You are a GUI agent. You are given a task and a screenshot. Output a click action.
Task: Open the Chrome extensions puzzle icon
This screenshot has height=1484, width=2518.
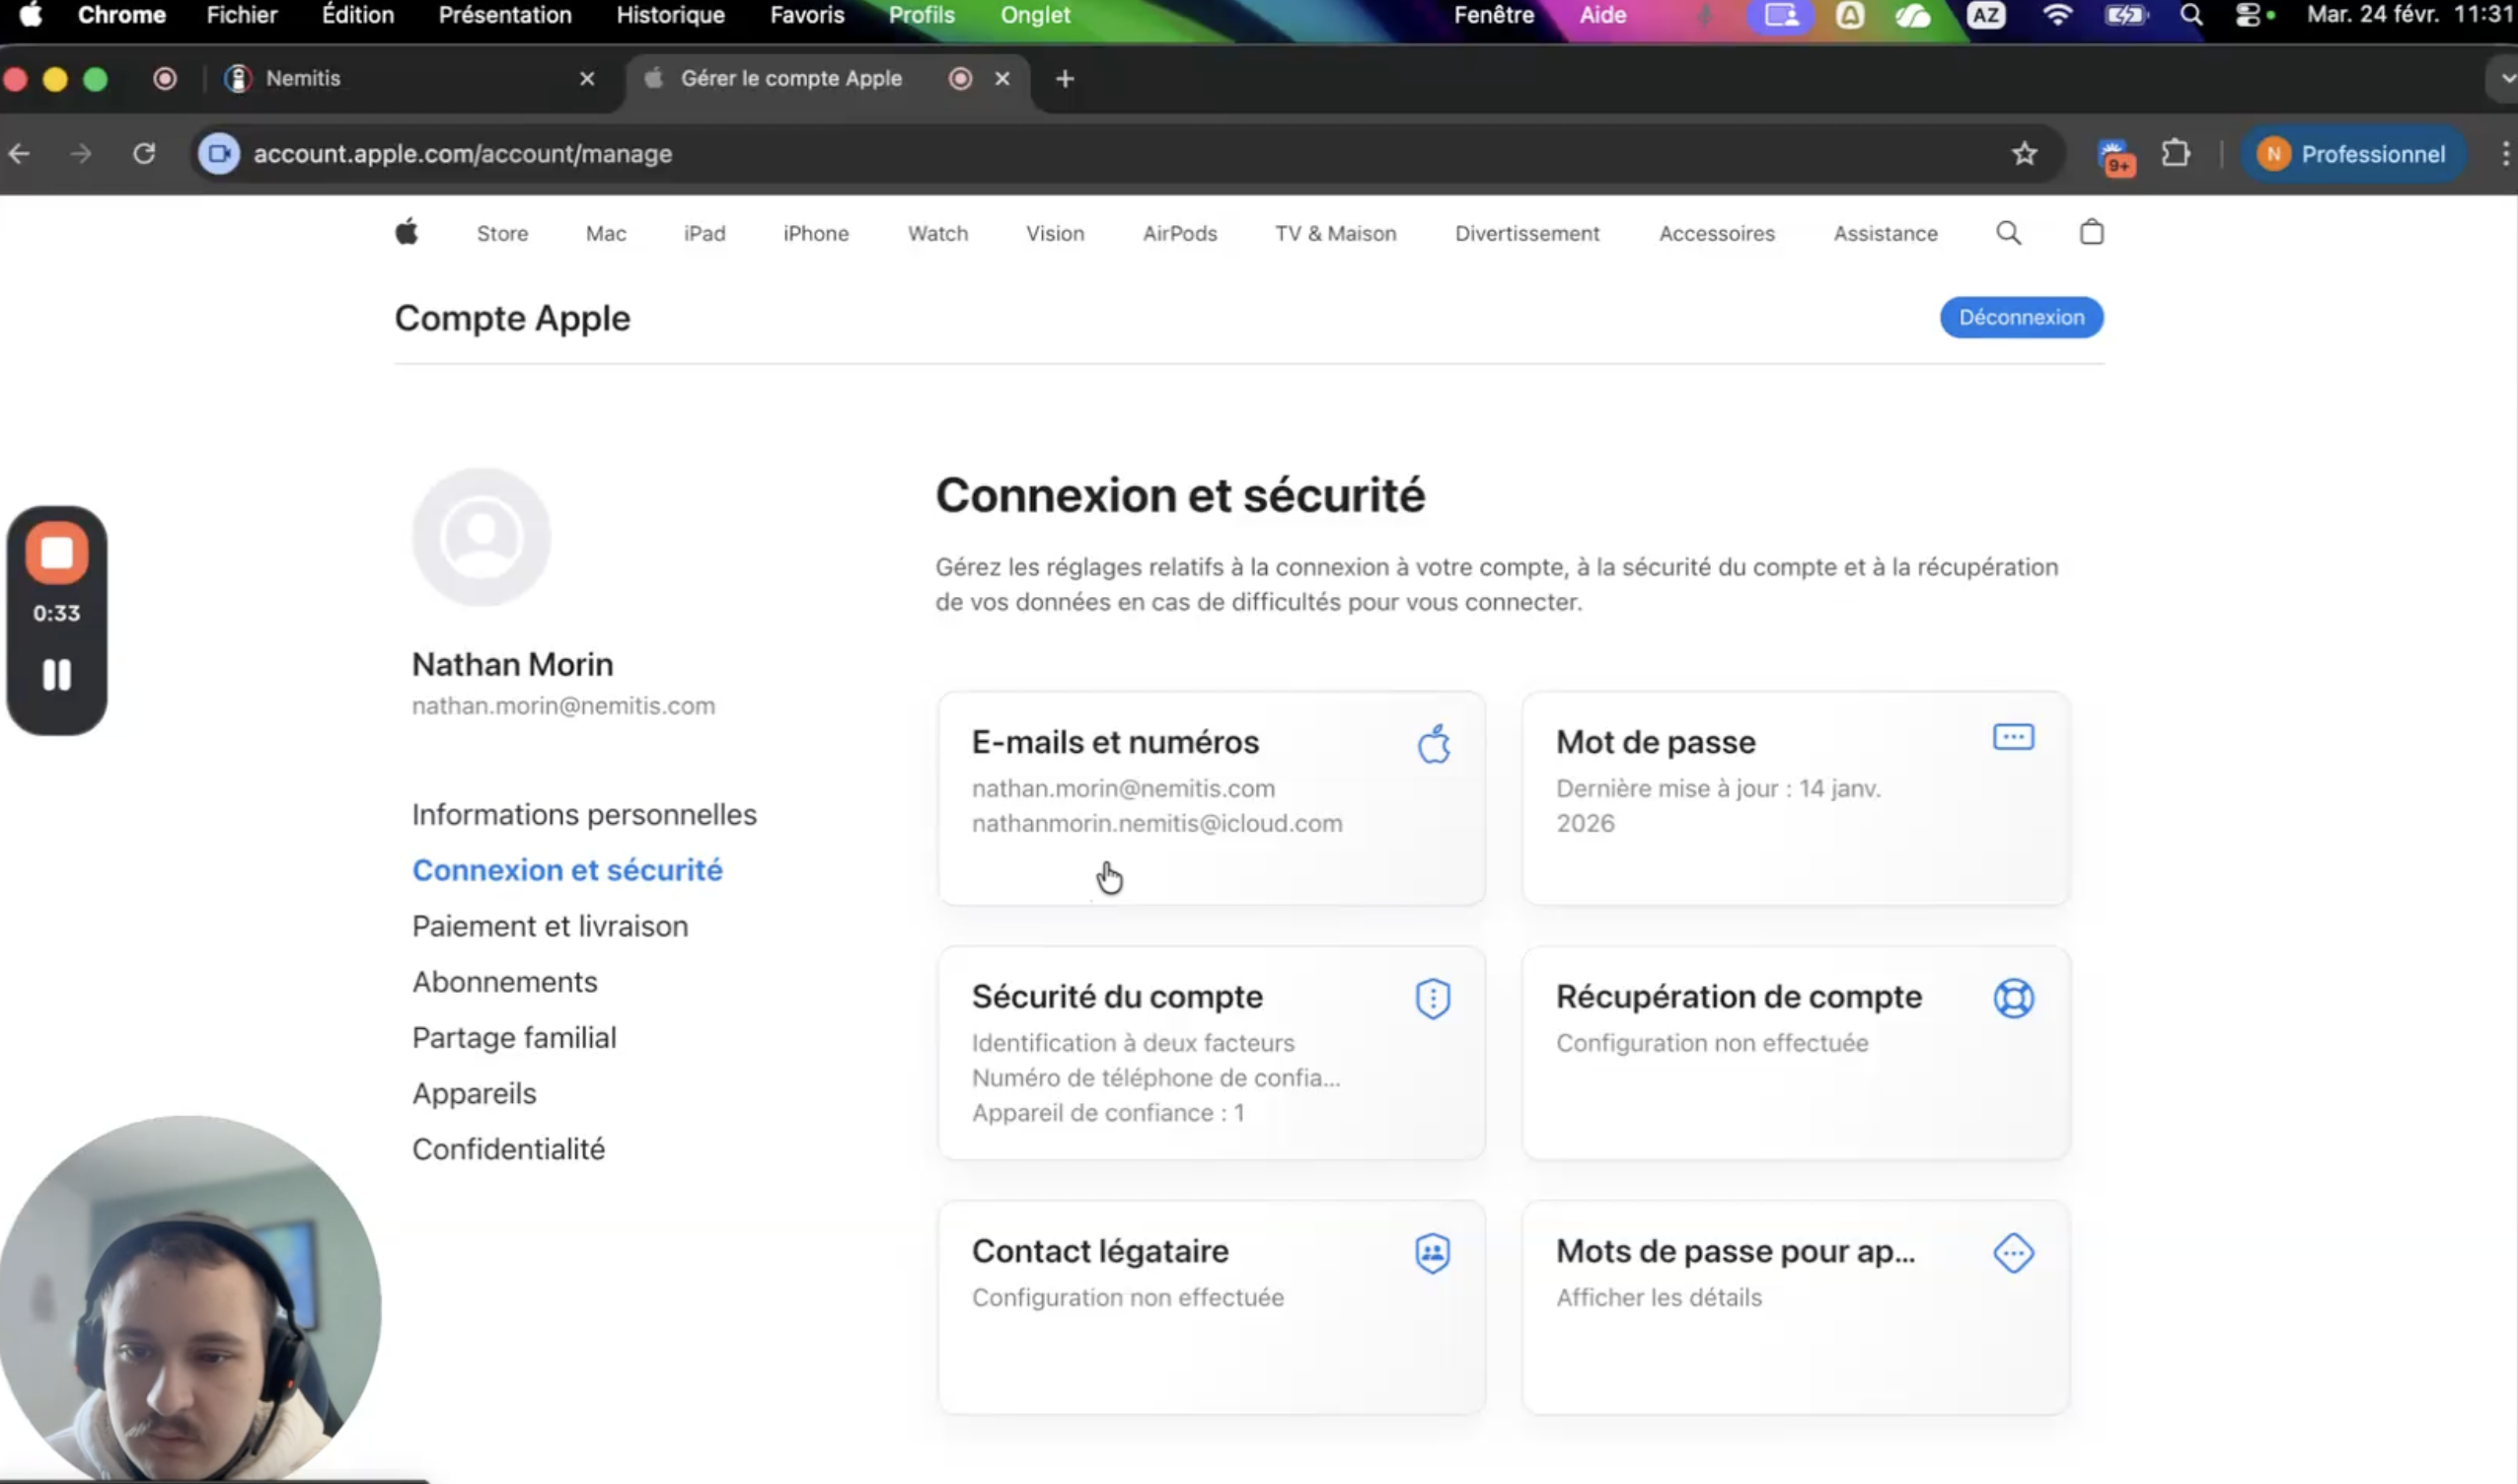(2176, 154)
